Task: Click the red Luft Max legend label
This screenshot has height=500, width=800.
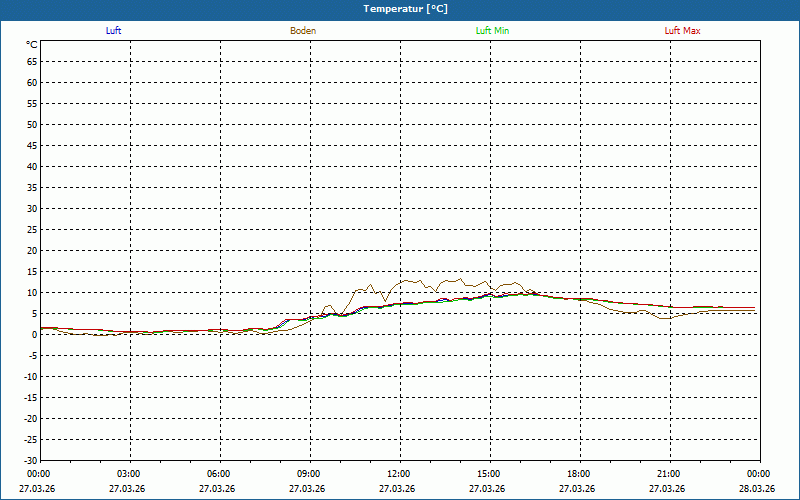Action: tap(682, 31)
